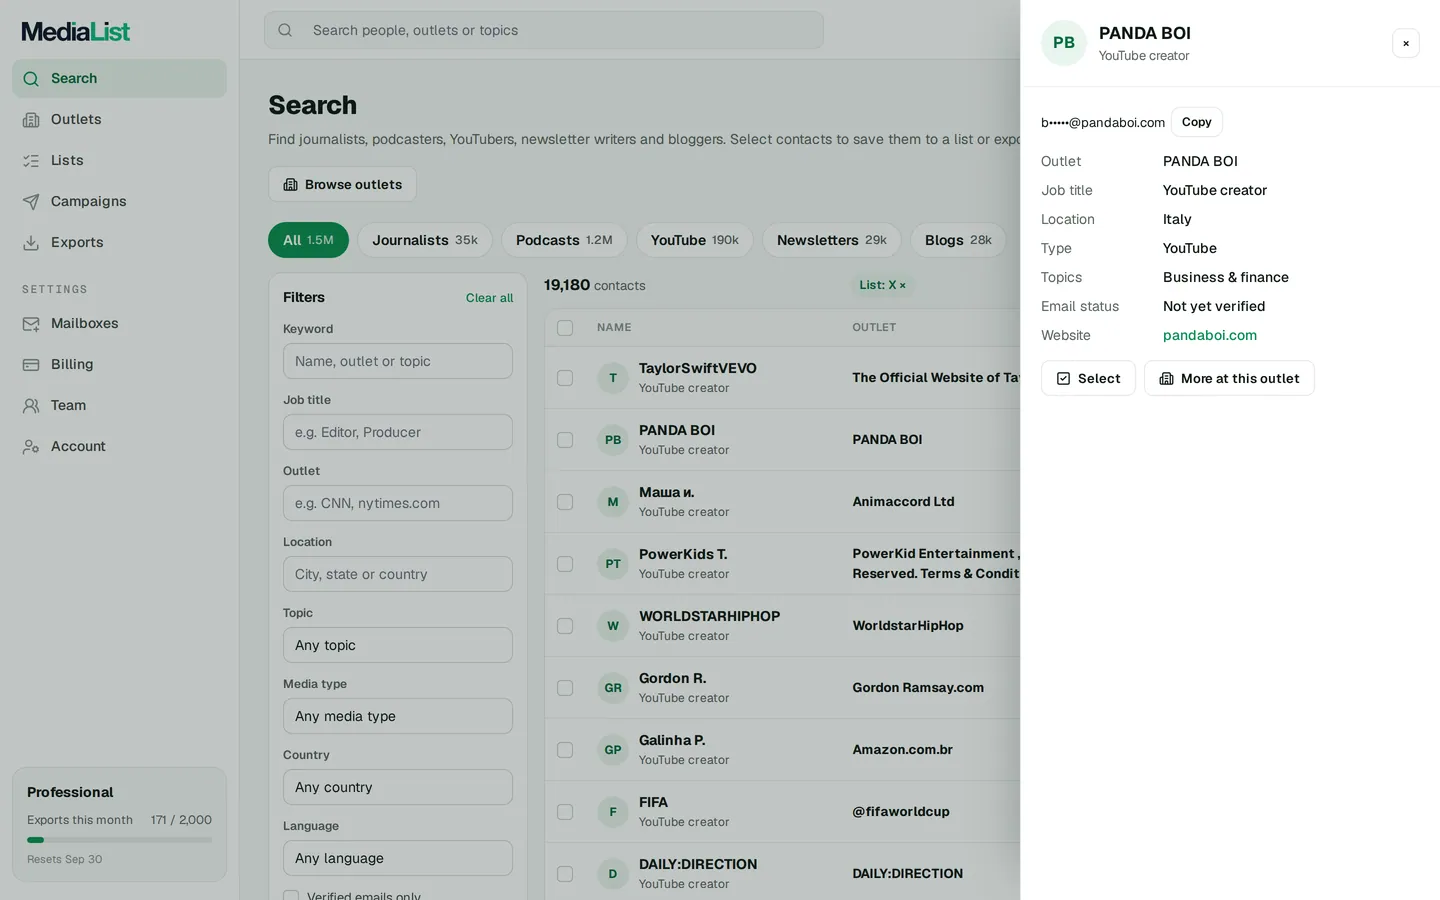Image resolution: width=1440 pixels, height=900 pixels.
Task: Click Clear all filters link
Action: click(489, 298)
